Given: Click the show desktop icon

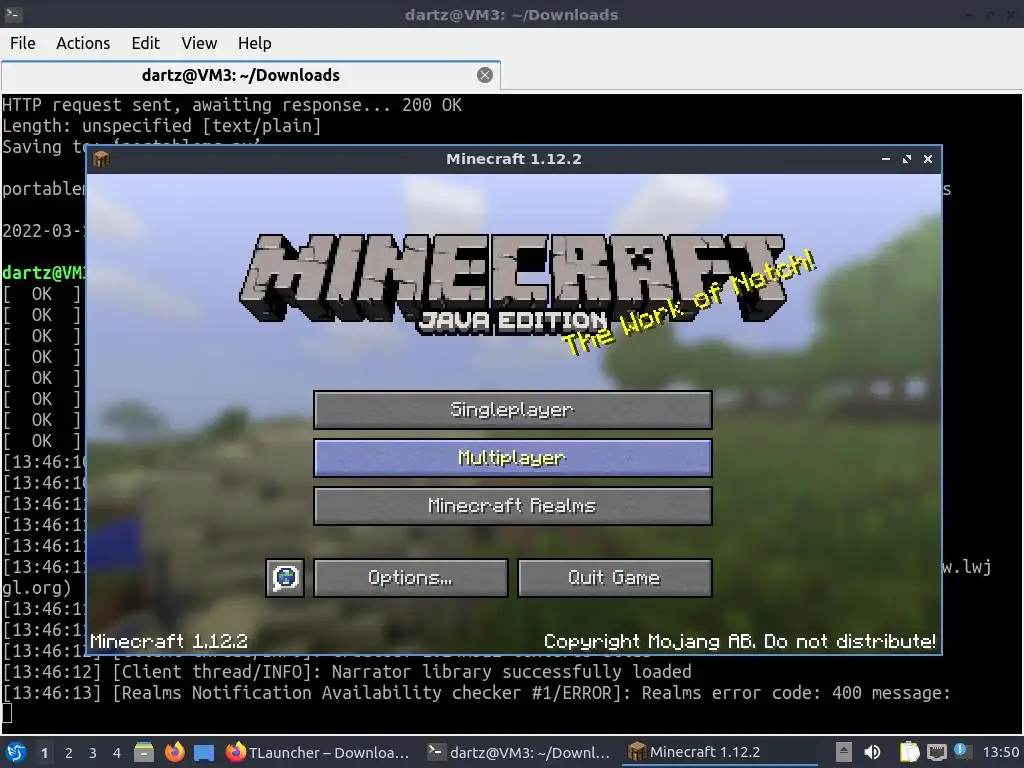Looking at the screenshot, I should tap(204, 753).
